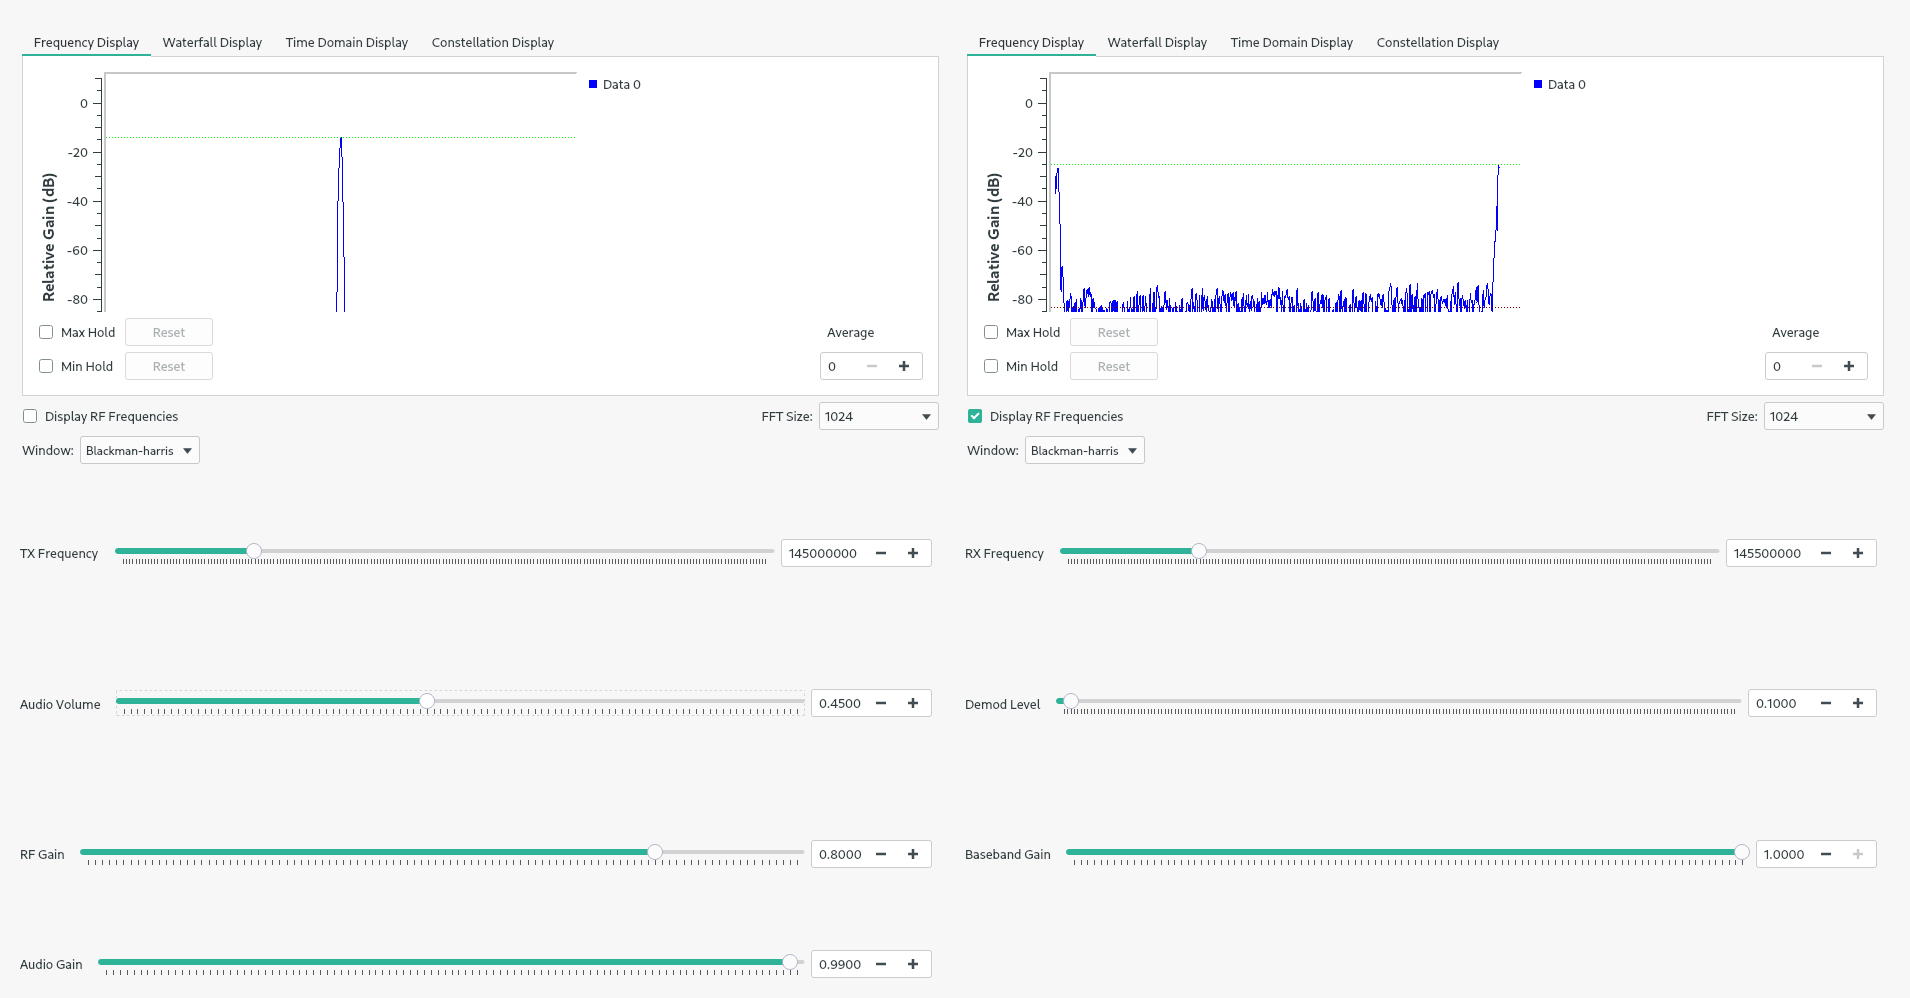Image resolution: width=1910 pixels, height=998 pixels.
Task: Open right Waterfall Display tab
Action: [1157, 42]
